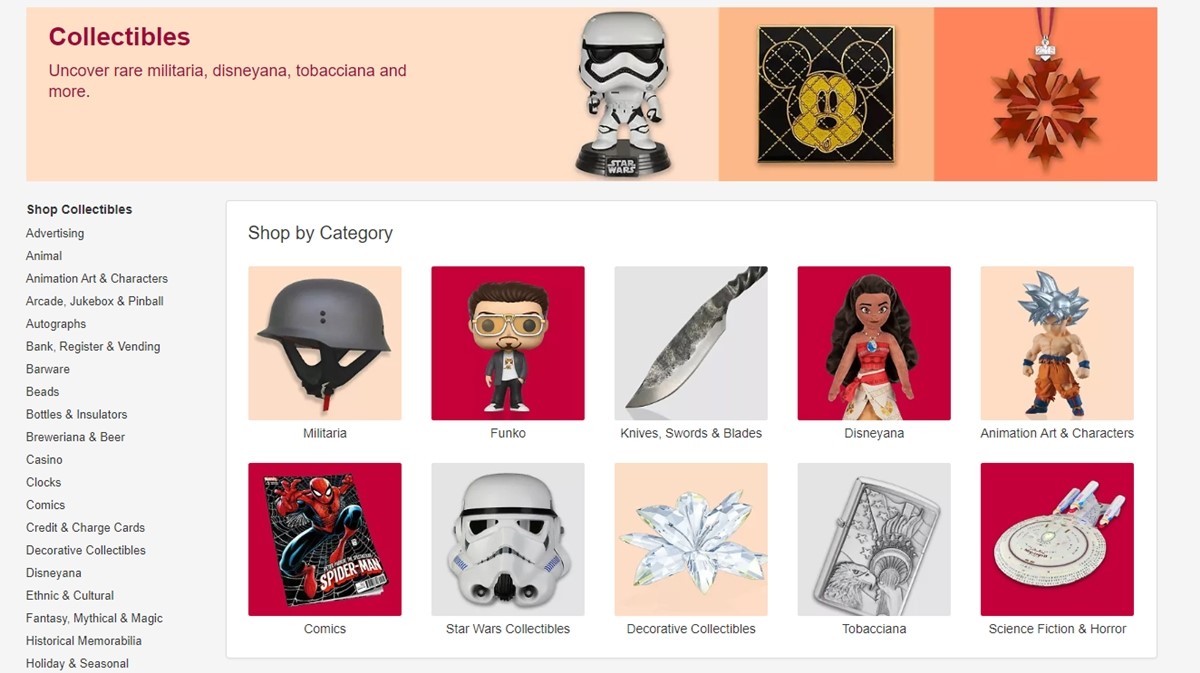The image size is (1200, 673).
Task: Choose Casino in the category list
Action: click(44, 460)
